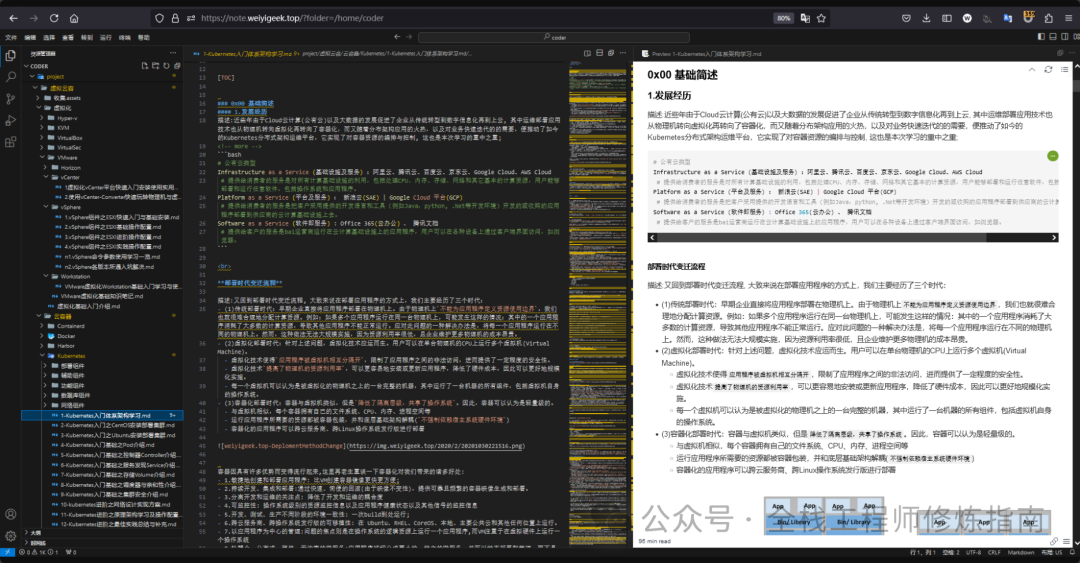Reload the browser page
Viewport: 1080px width, 563px height.
coord(54,19)
